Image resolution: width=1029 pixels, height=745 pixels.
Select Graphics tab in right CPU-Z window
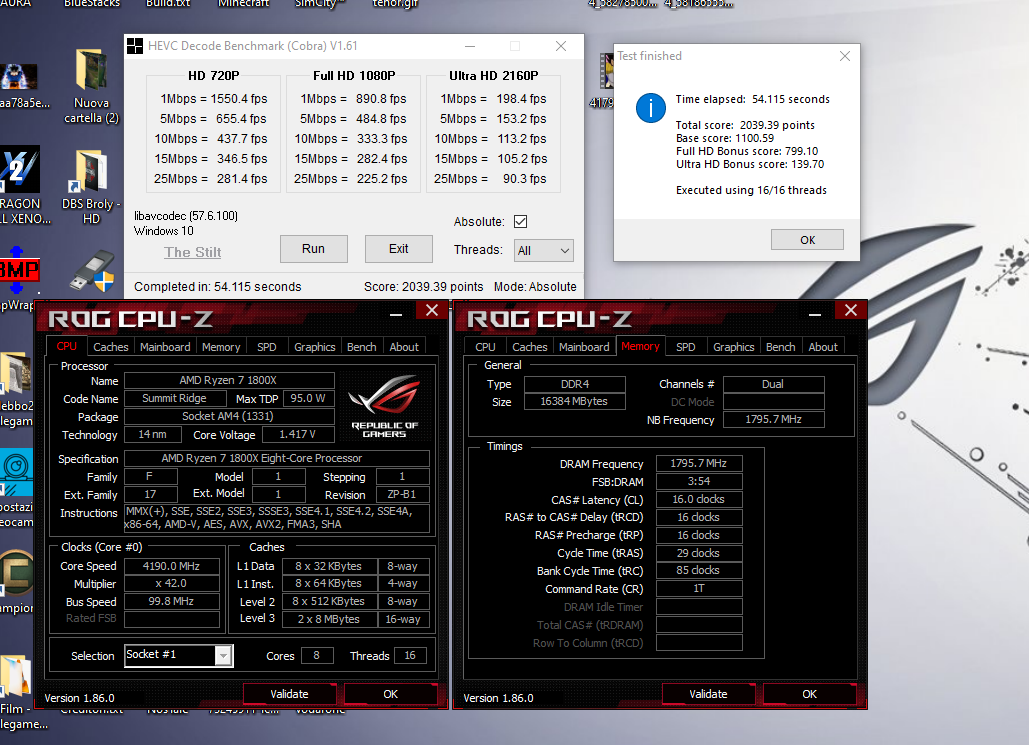(734, 347)
